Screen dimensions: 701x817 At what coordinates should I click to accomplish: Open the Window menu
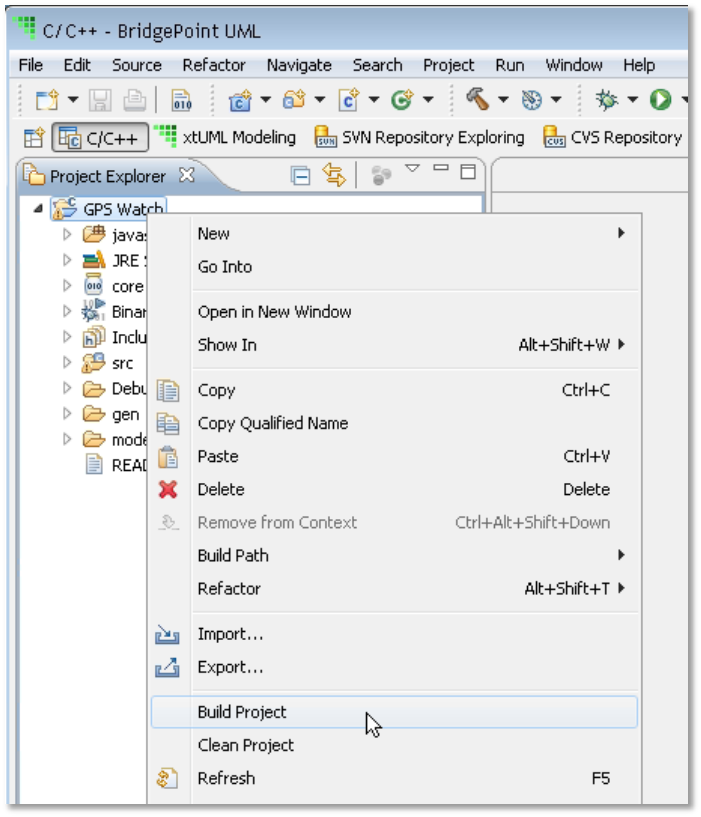coord(574,65)
